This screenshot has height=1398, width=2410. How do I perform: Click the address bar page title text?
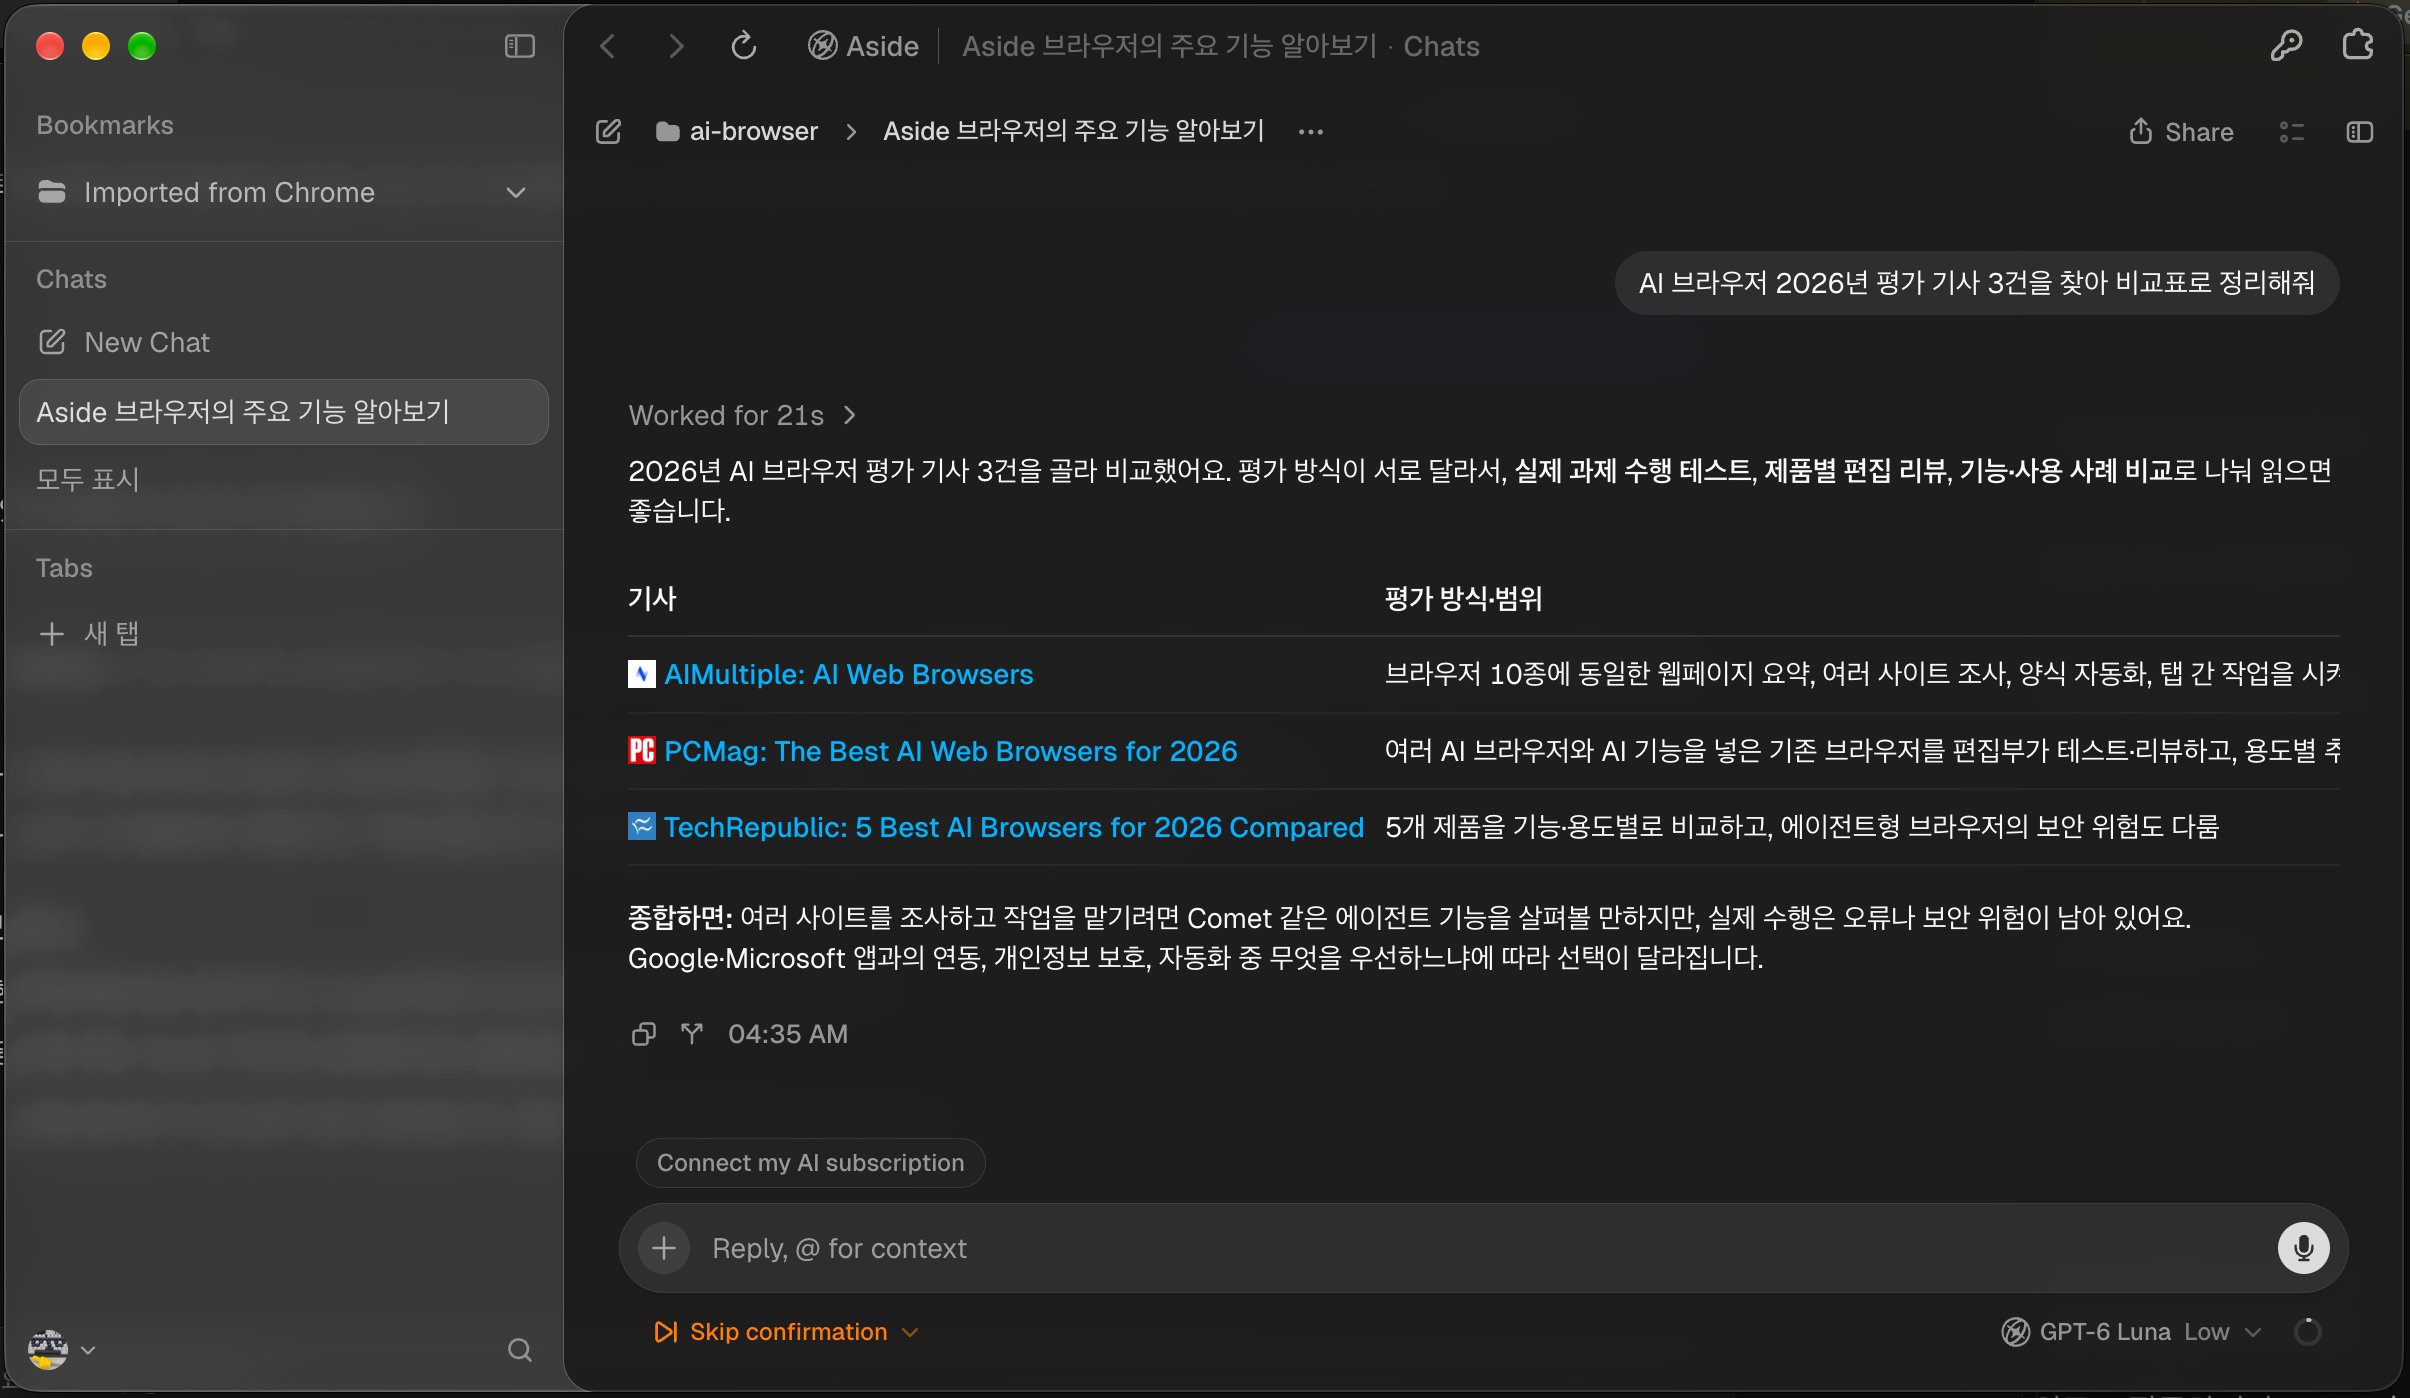tap(1220, 46)
